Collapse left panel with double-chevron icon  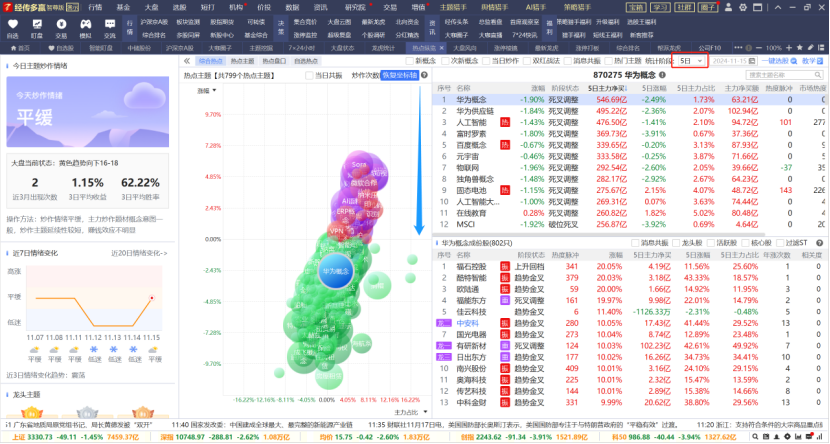pyautogui.click(x=187, y=61)
